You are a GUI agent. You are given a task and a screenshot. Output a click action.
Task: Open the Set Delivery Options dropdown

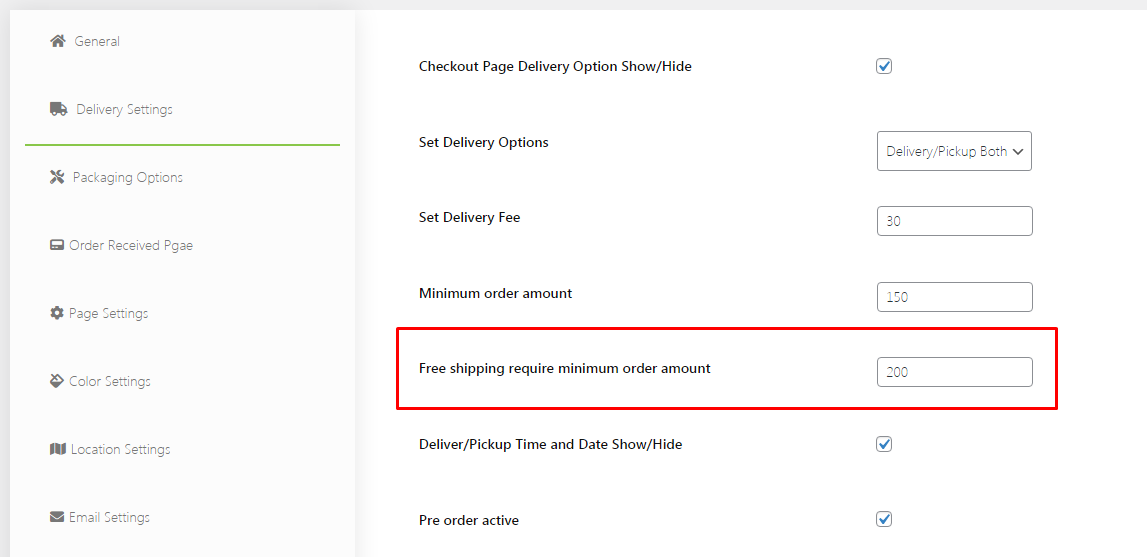(954, 151)
